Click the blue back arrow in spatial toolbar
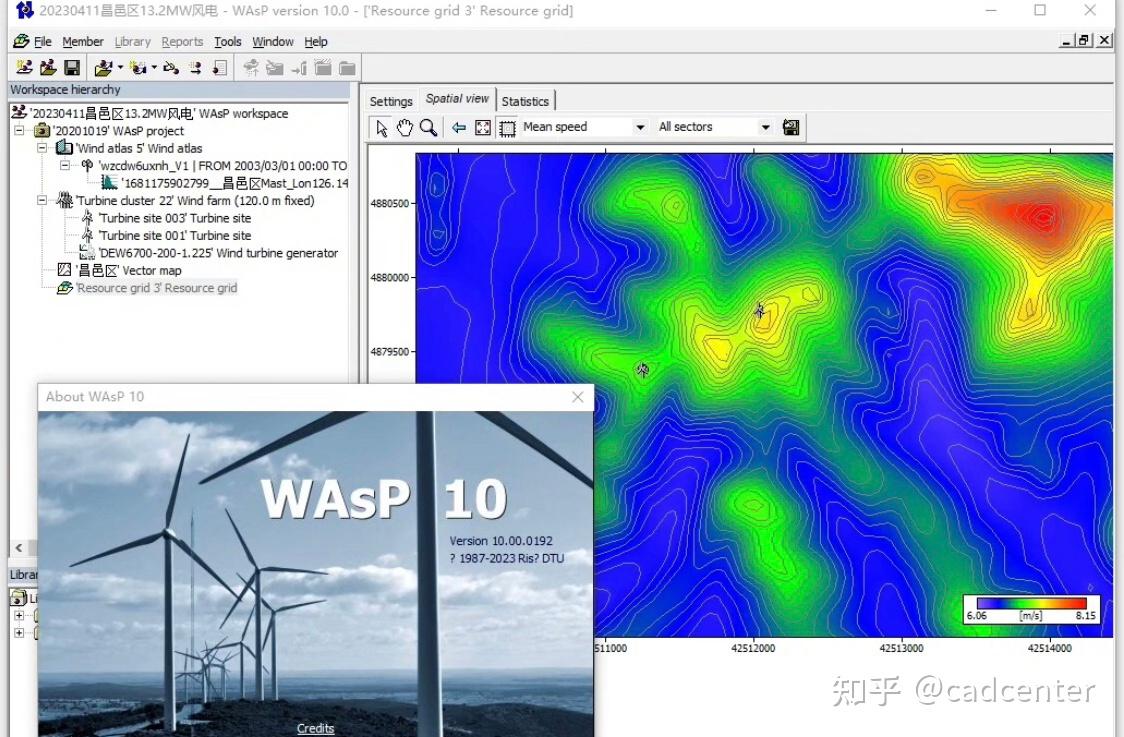 tap(458, 127)
